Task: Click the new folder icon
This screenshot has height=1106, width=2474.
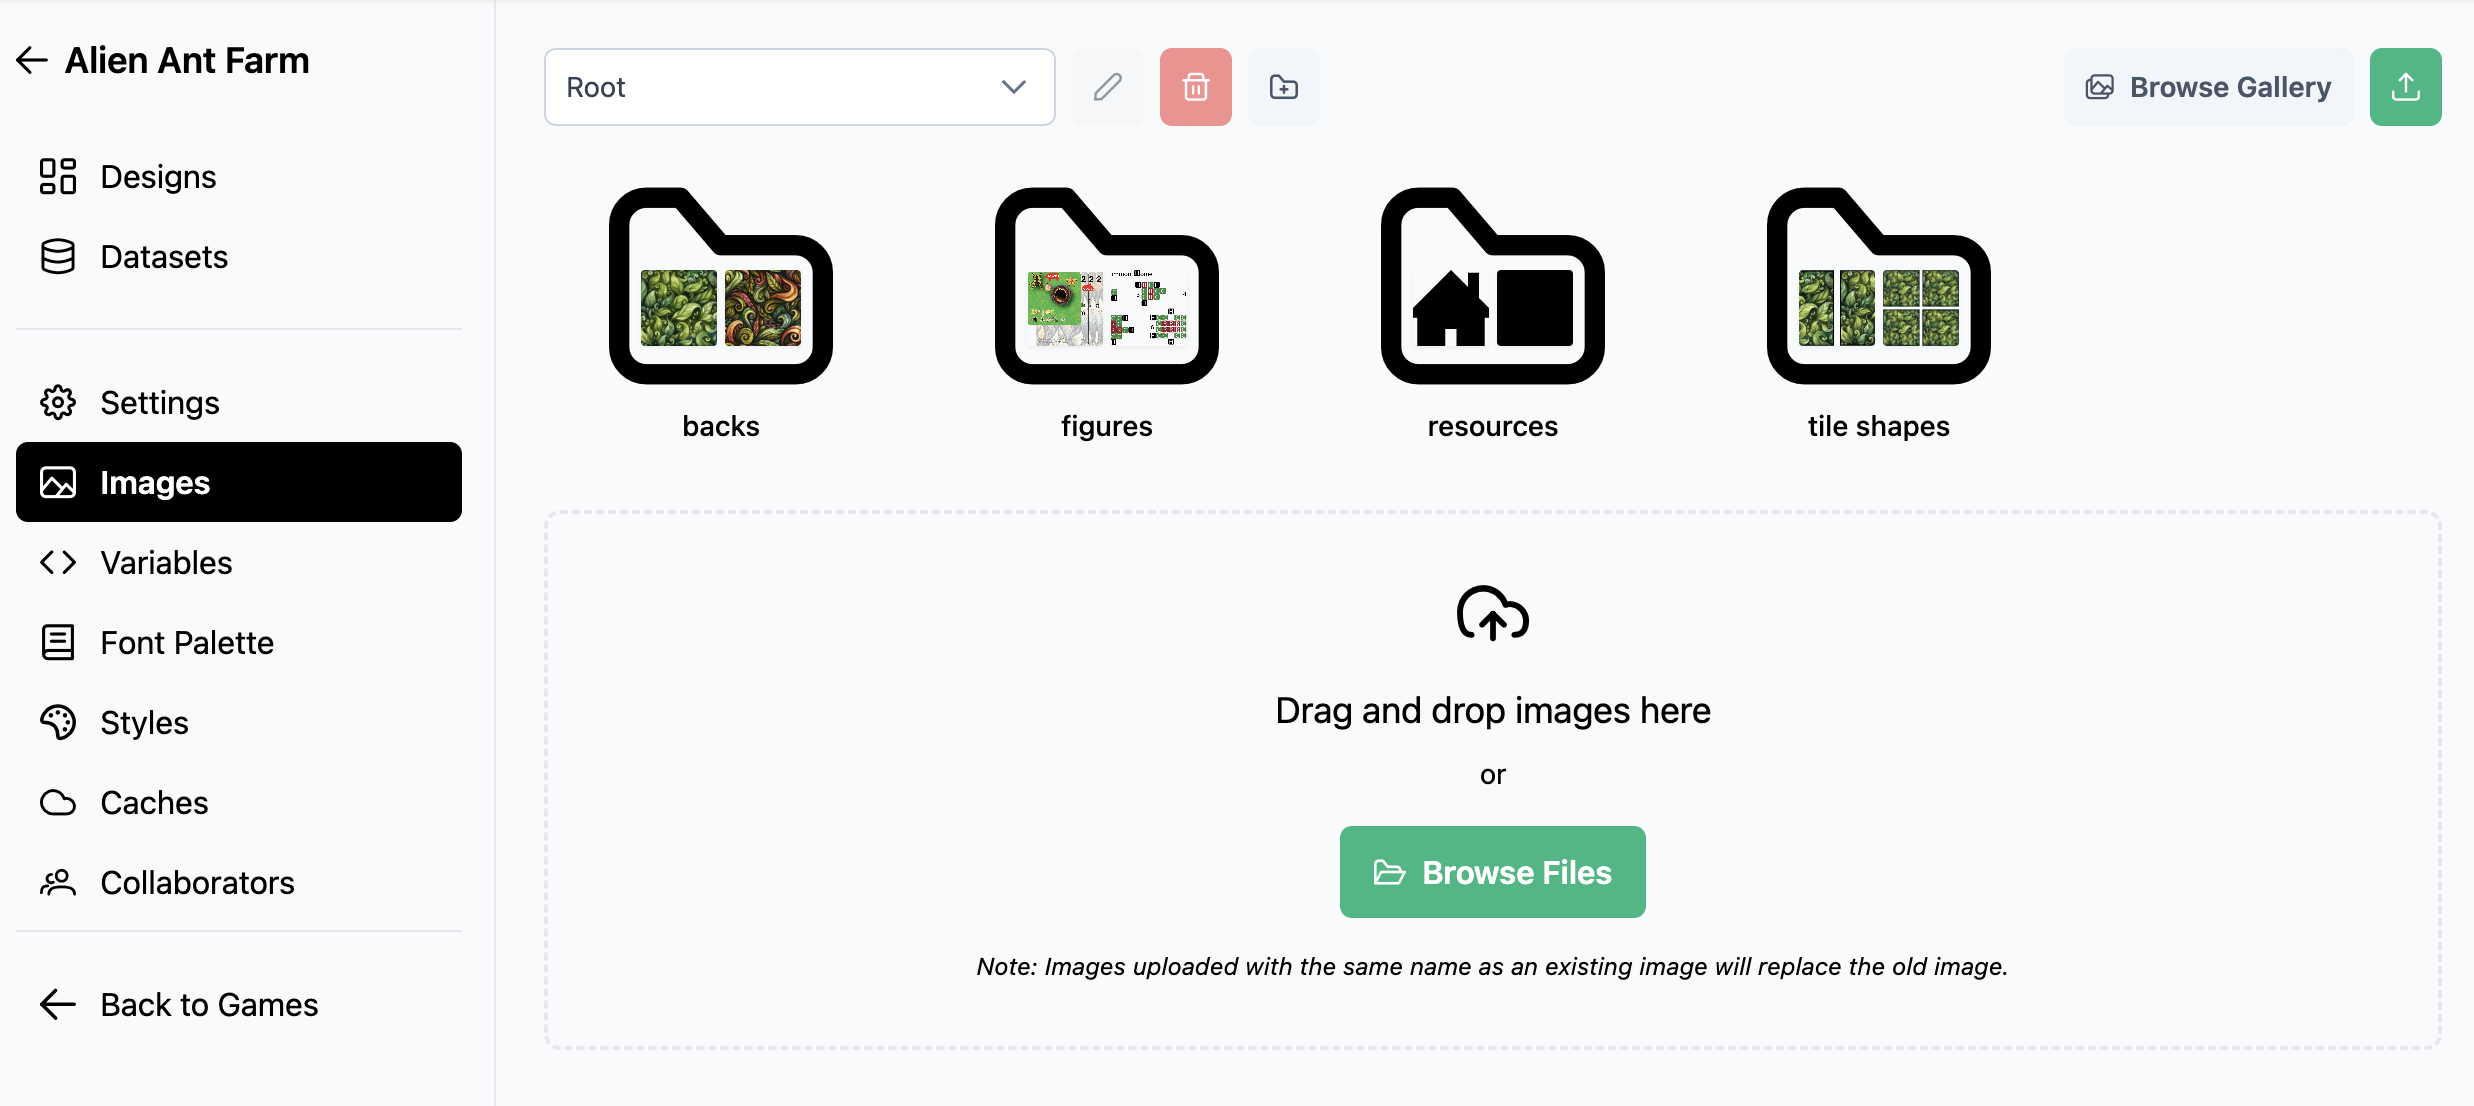Action: click(x=1283, y=87)
